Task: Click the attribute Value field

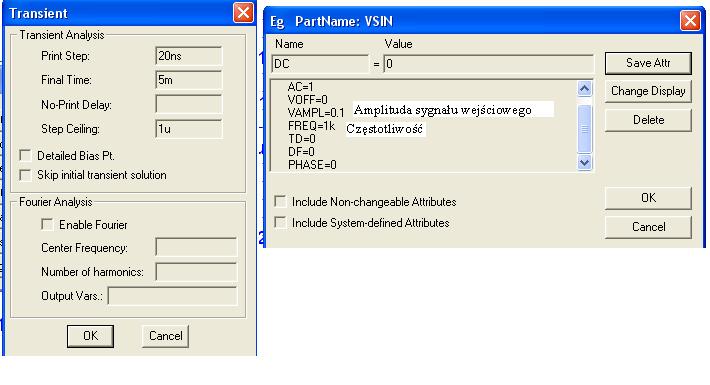Action: (x=488, y=64)
